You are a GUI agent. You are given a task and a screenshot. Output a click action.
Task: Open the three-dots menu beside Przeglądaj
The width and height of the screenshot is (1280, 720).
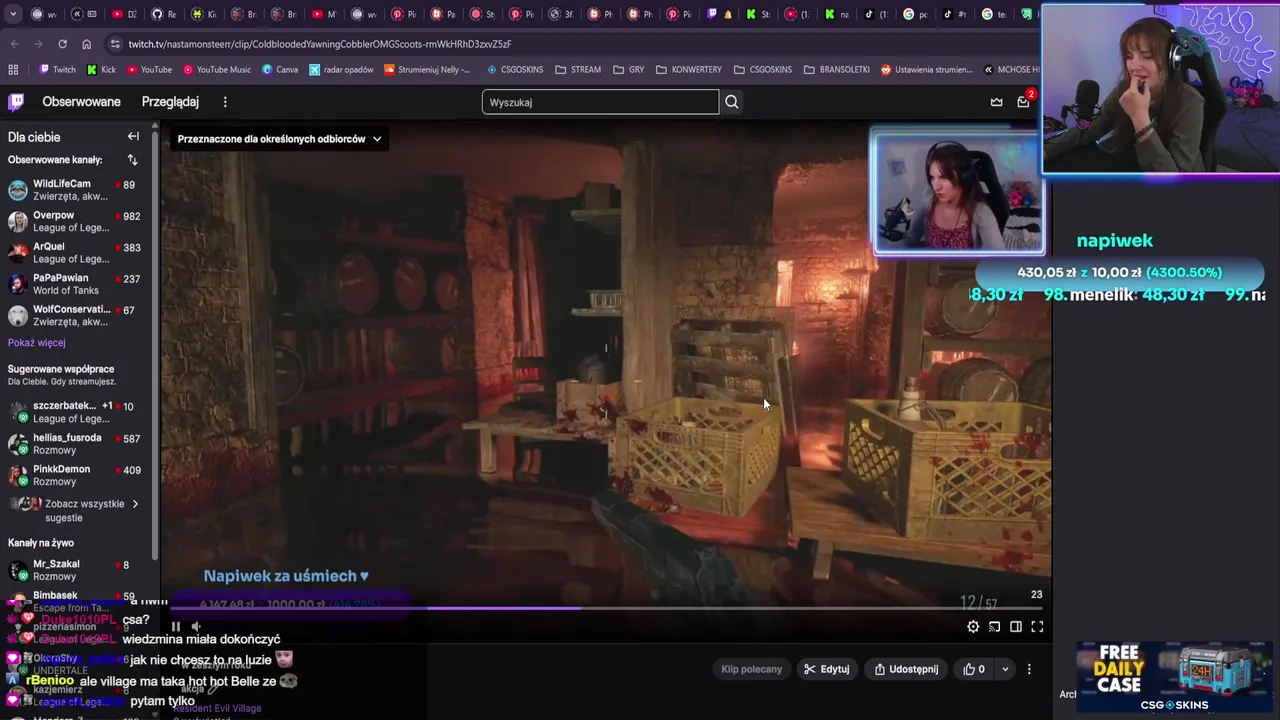[225, 102]
